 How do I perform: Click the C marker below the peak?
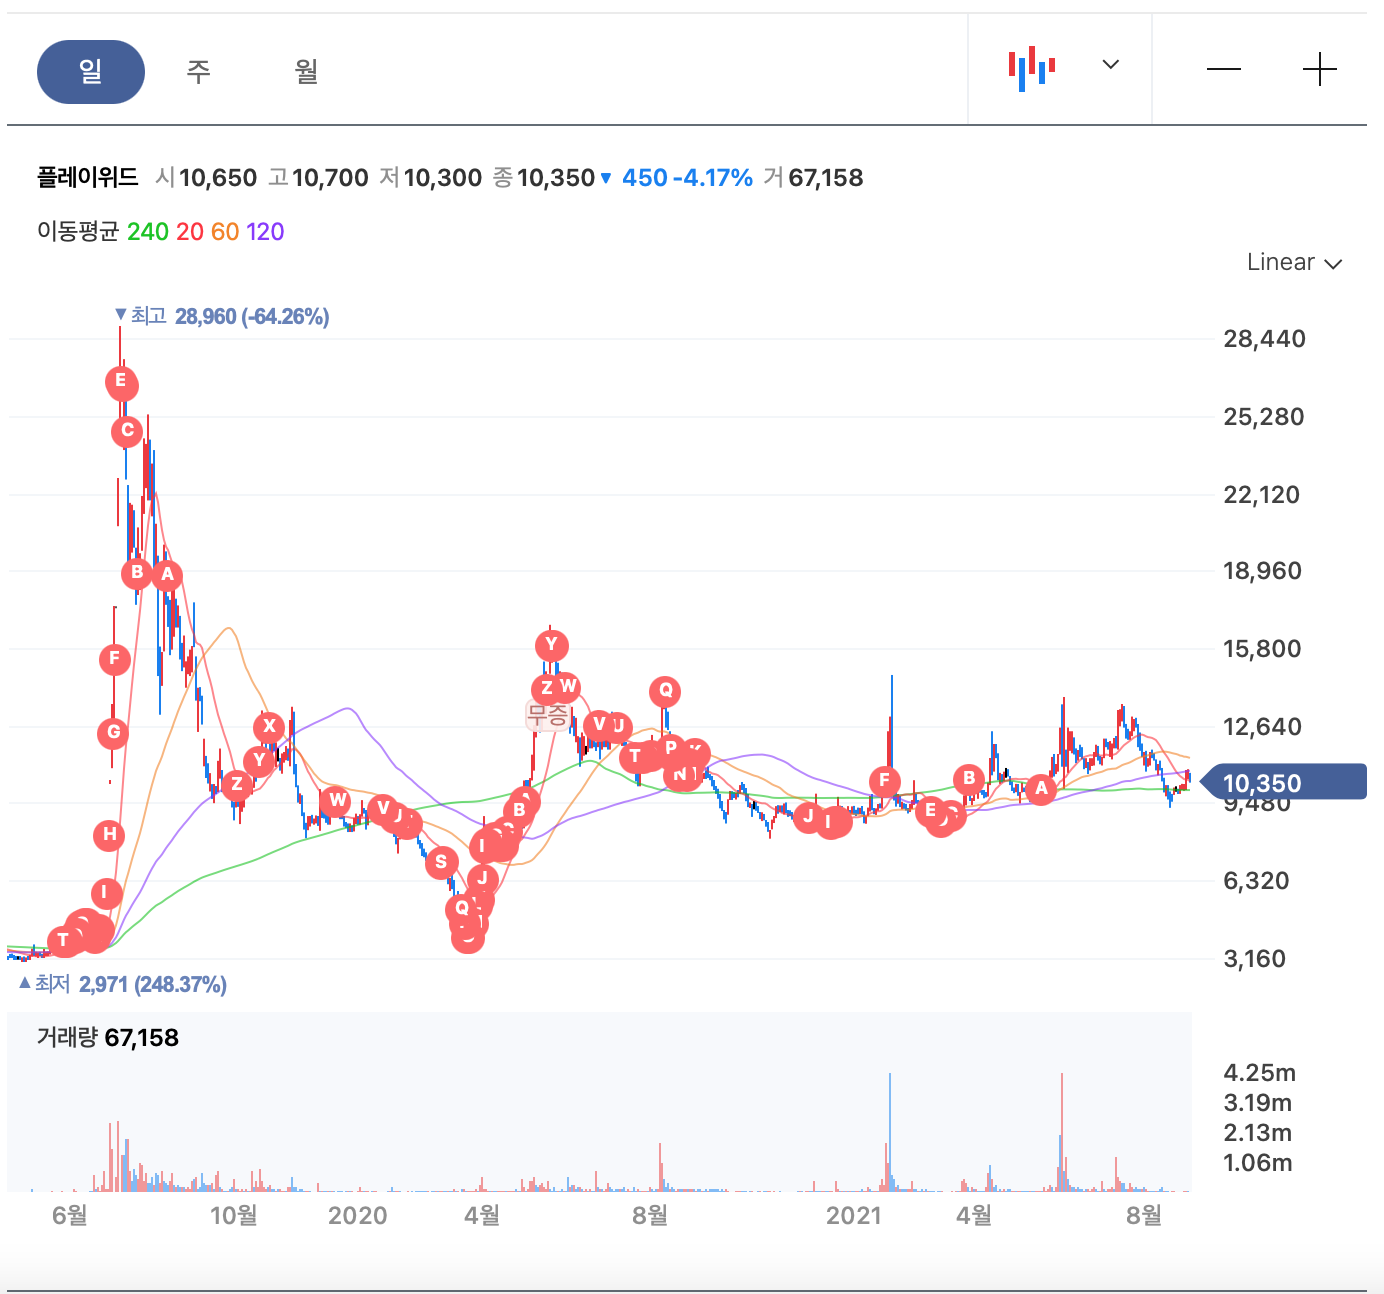[127, 431]
